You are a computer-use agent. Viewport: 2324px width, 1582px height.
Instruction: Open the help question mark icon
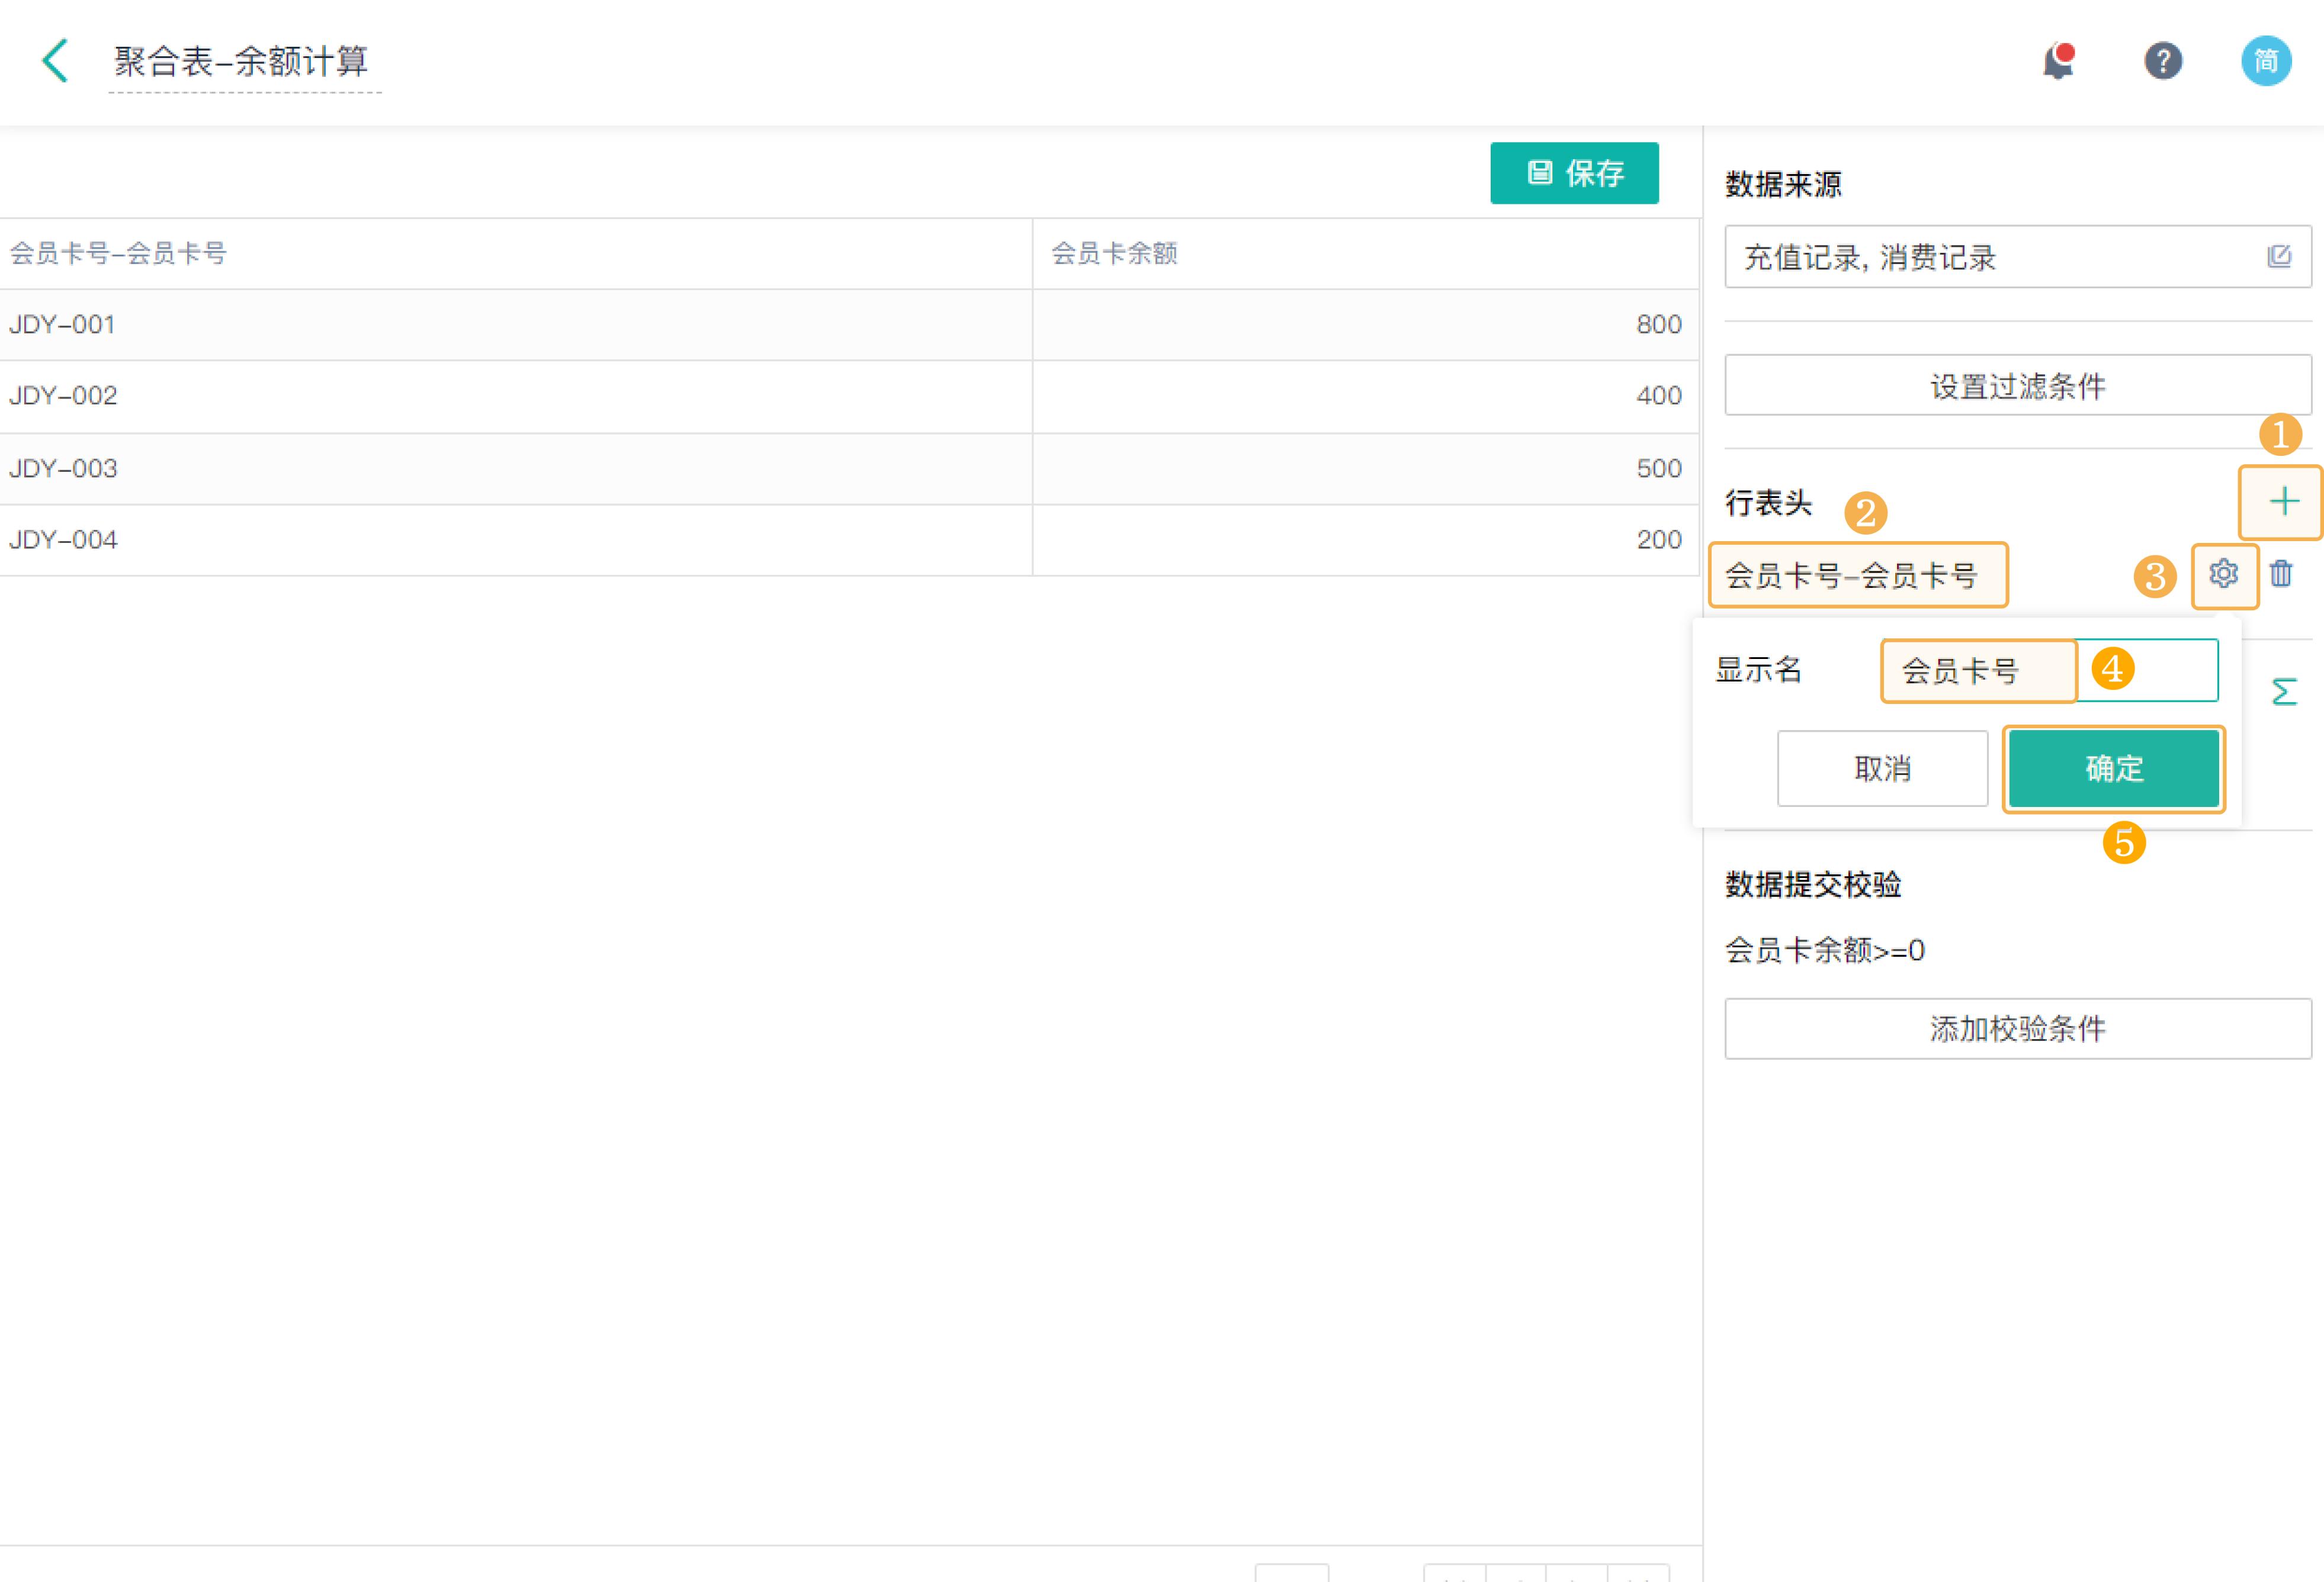pyautogui.click(x=2163, y=61)
